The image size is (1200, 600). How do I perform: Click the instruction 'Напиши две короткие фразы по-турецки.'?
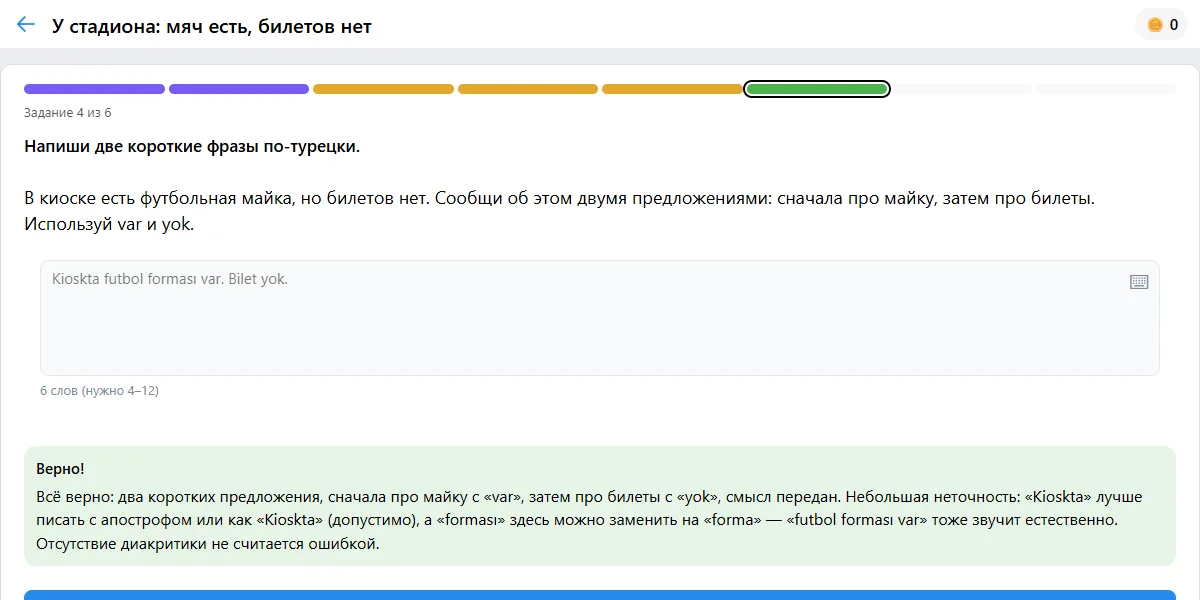click(192, 147)
